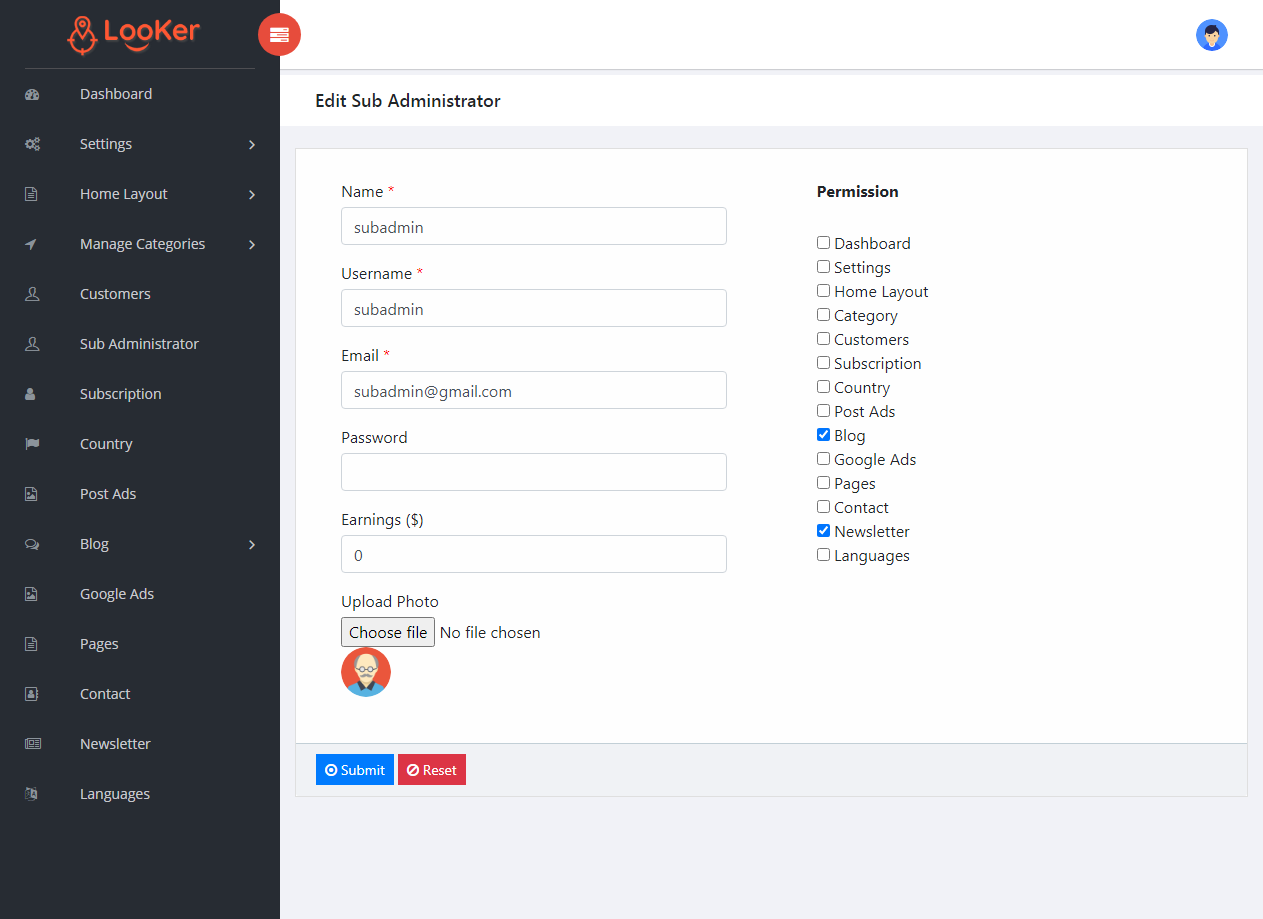Click the Earnings ($) input field

coord(534,554)
